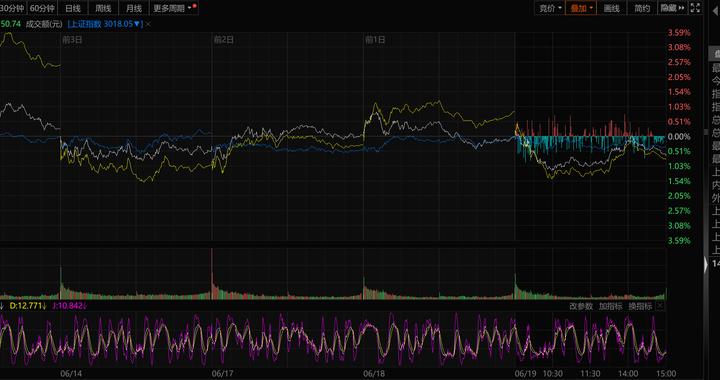Click the 成交额(元) label
This screenshot has width=720, height=380.
tap(44, 24)
